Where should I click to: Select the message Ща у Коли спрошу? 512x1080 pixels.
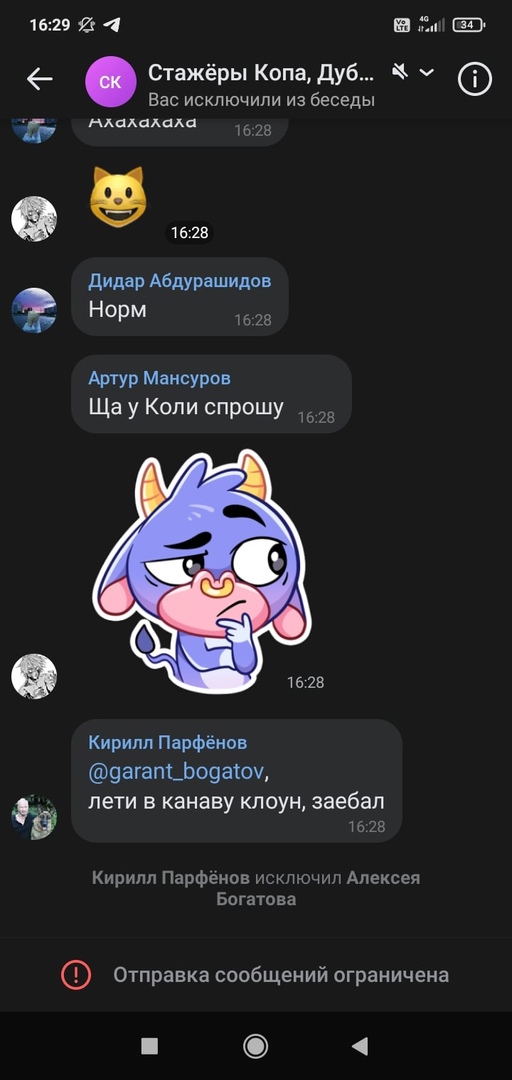tap(211, 394)
